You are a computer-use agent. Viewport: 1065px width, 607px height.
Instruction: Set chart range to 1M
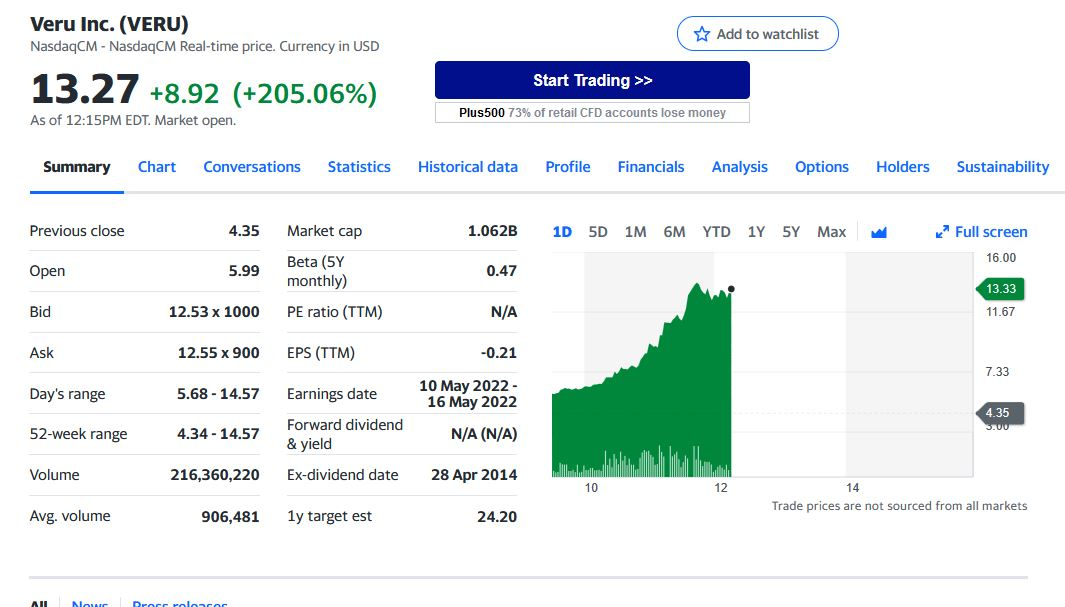point(636,232)
